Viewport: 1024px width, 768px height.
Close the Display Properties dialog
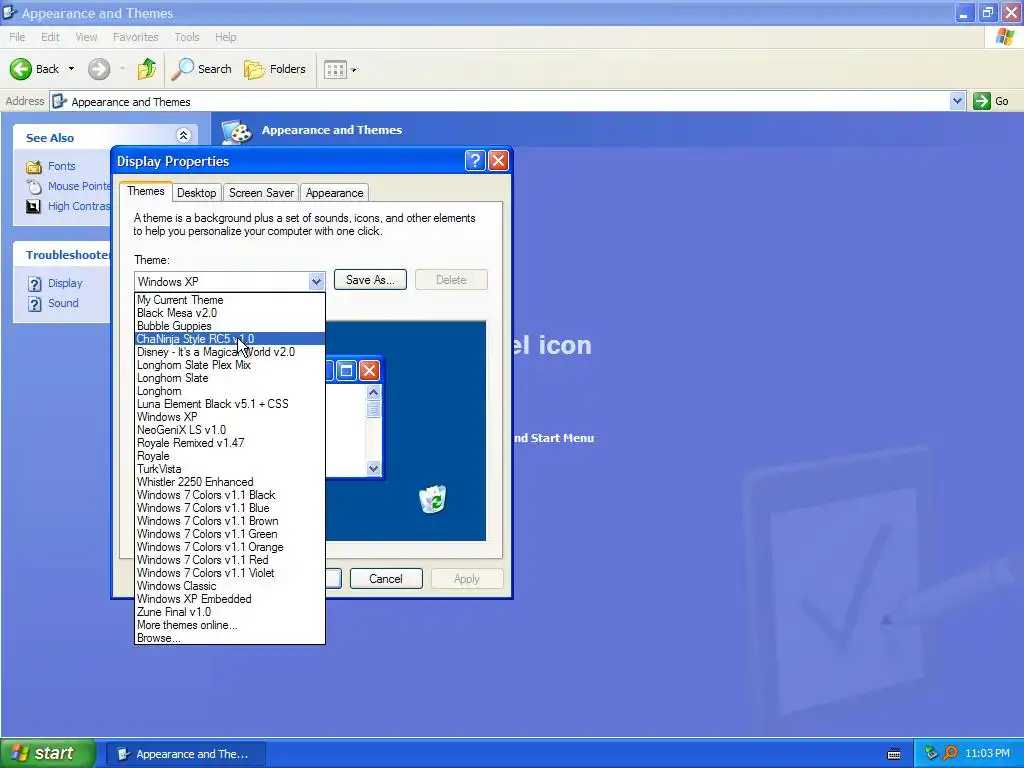pos(498,161)
